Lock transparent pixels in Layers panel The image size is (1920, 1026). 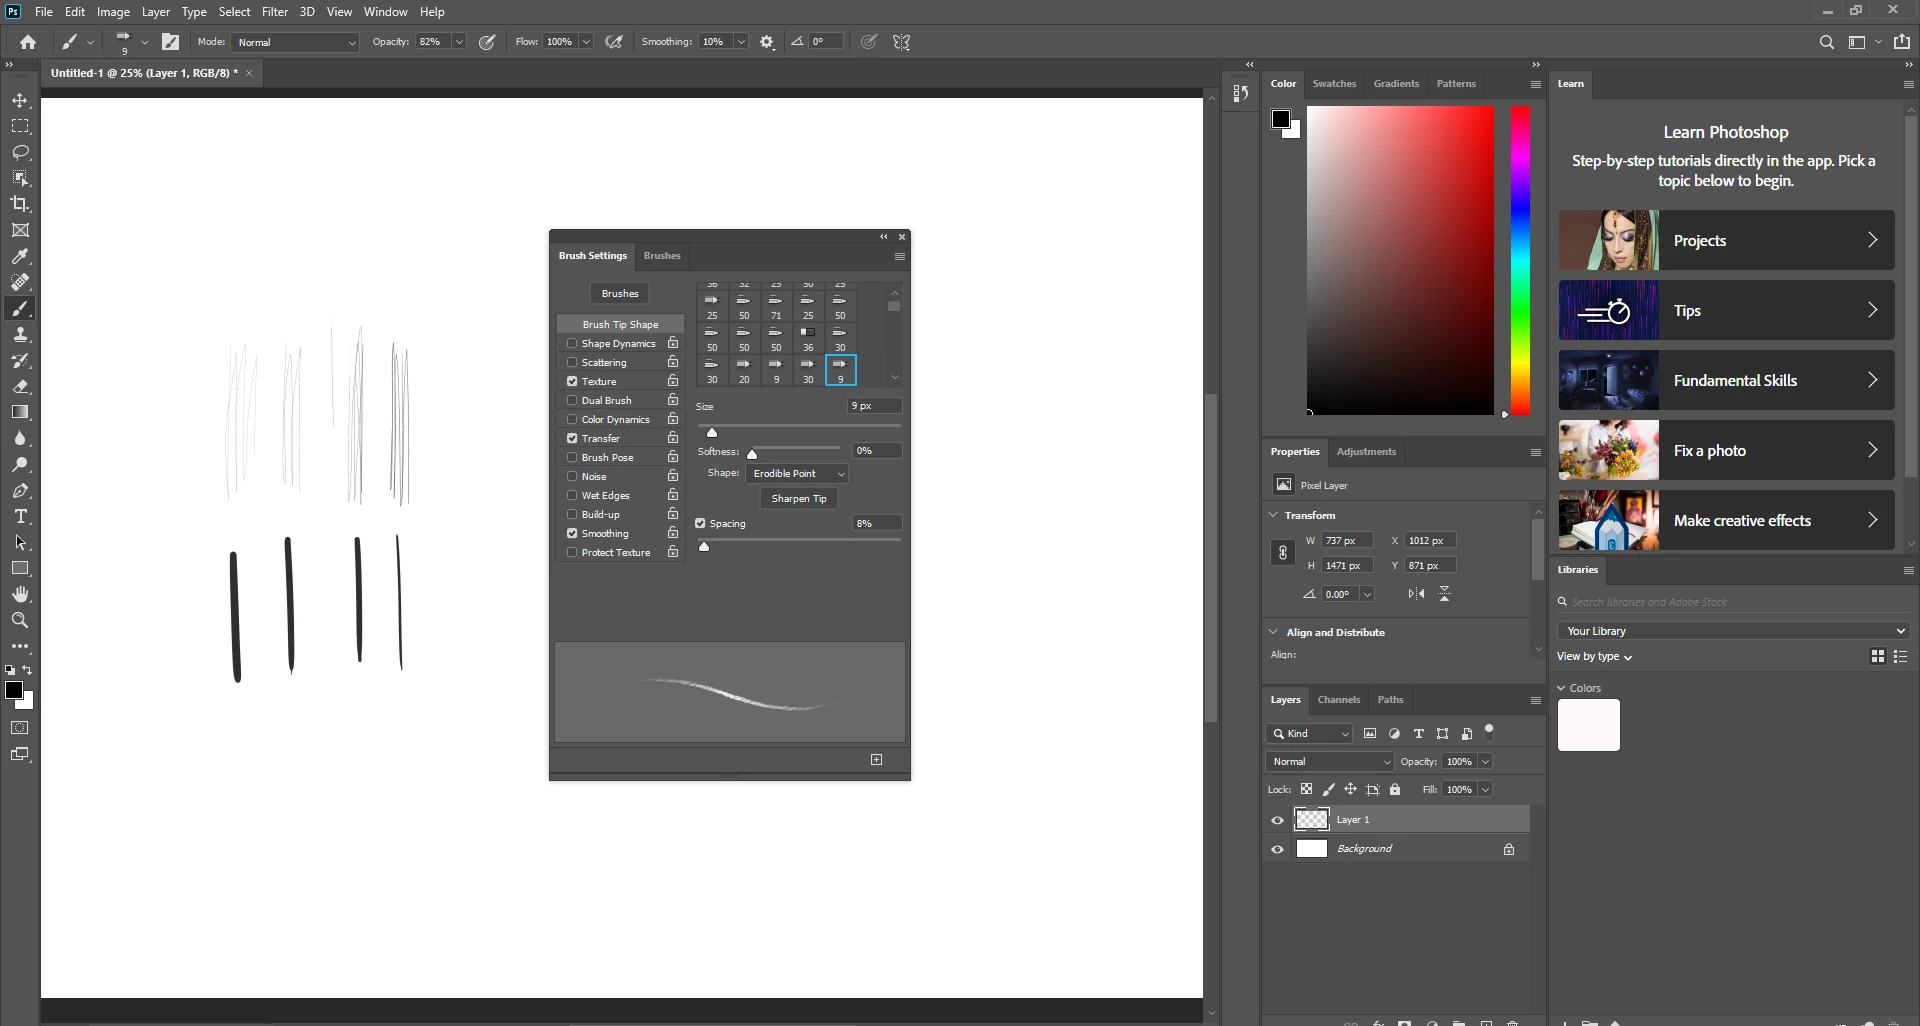point(1307,790)
